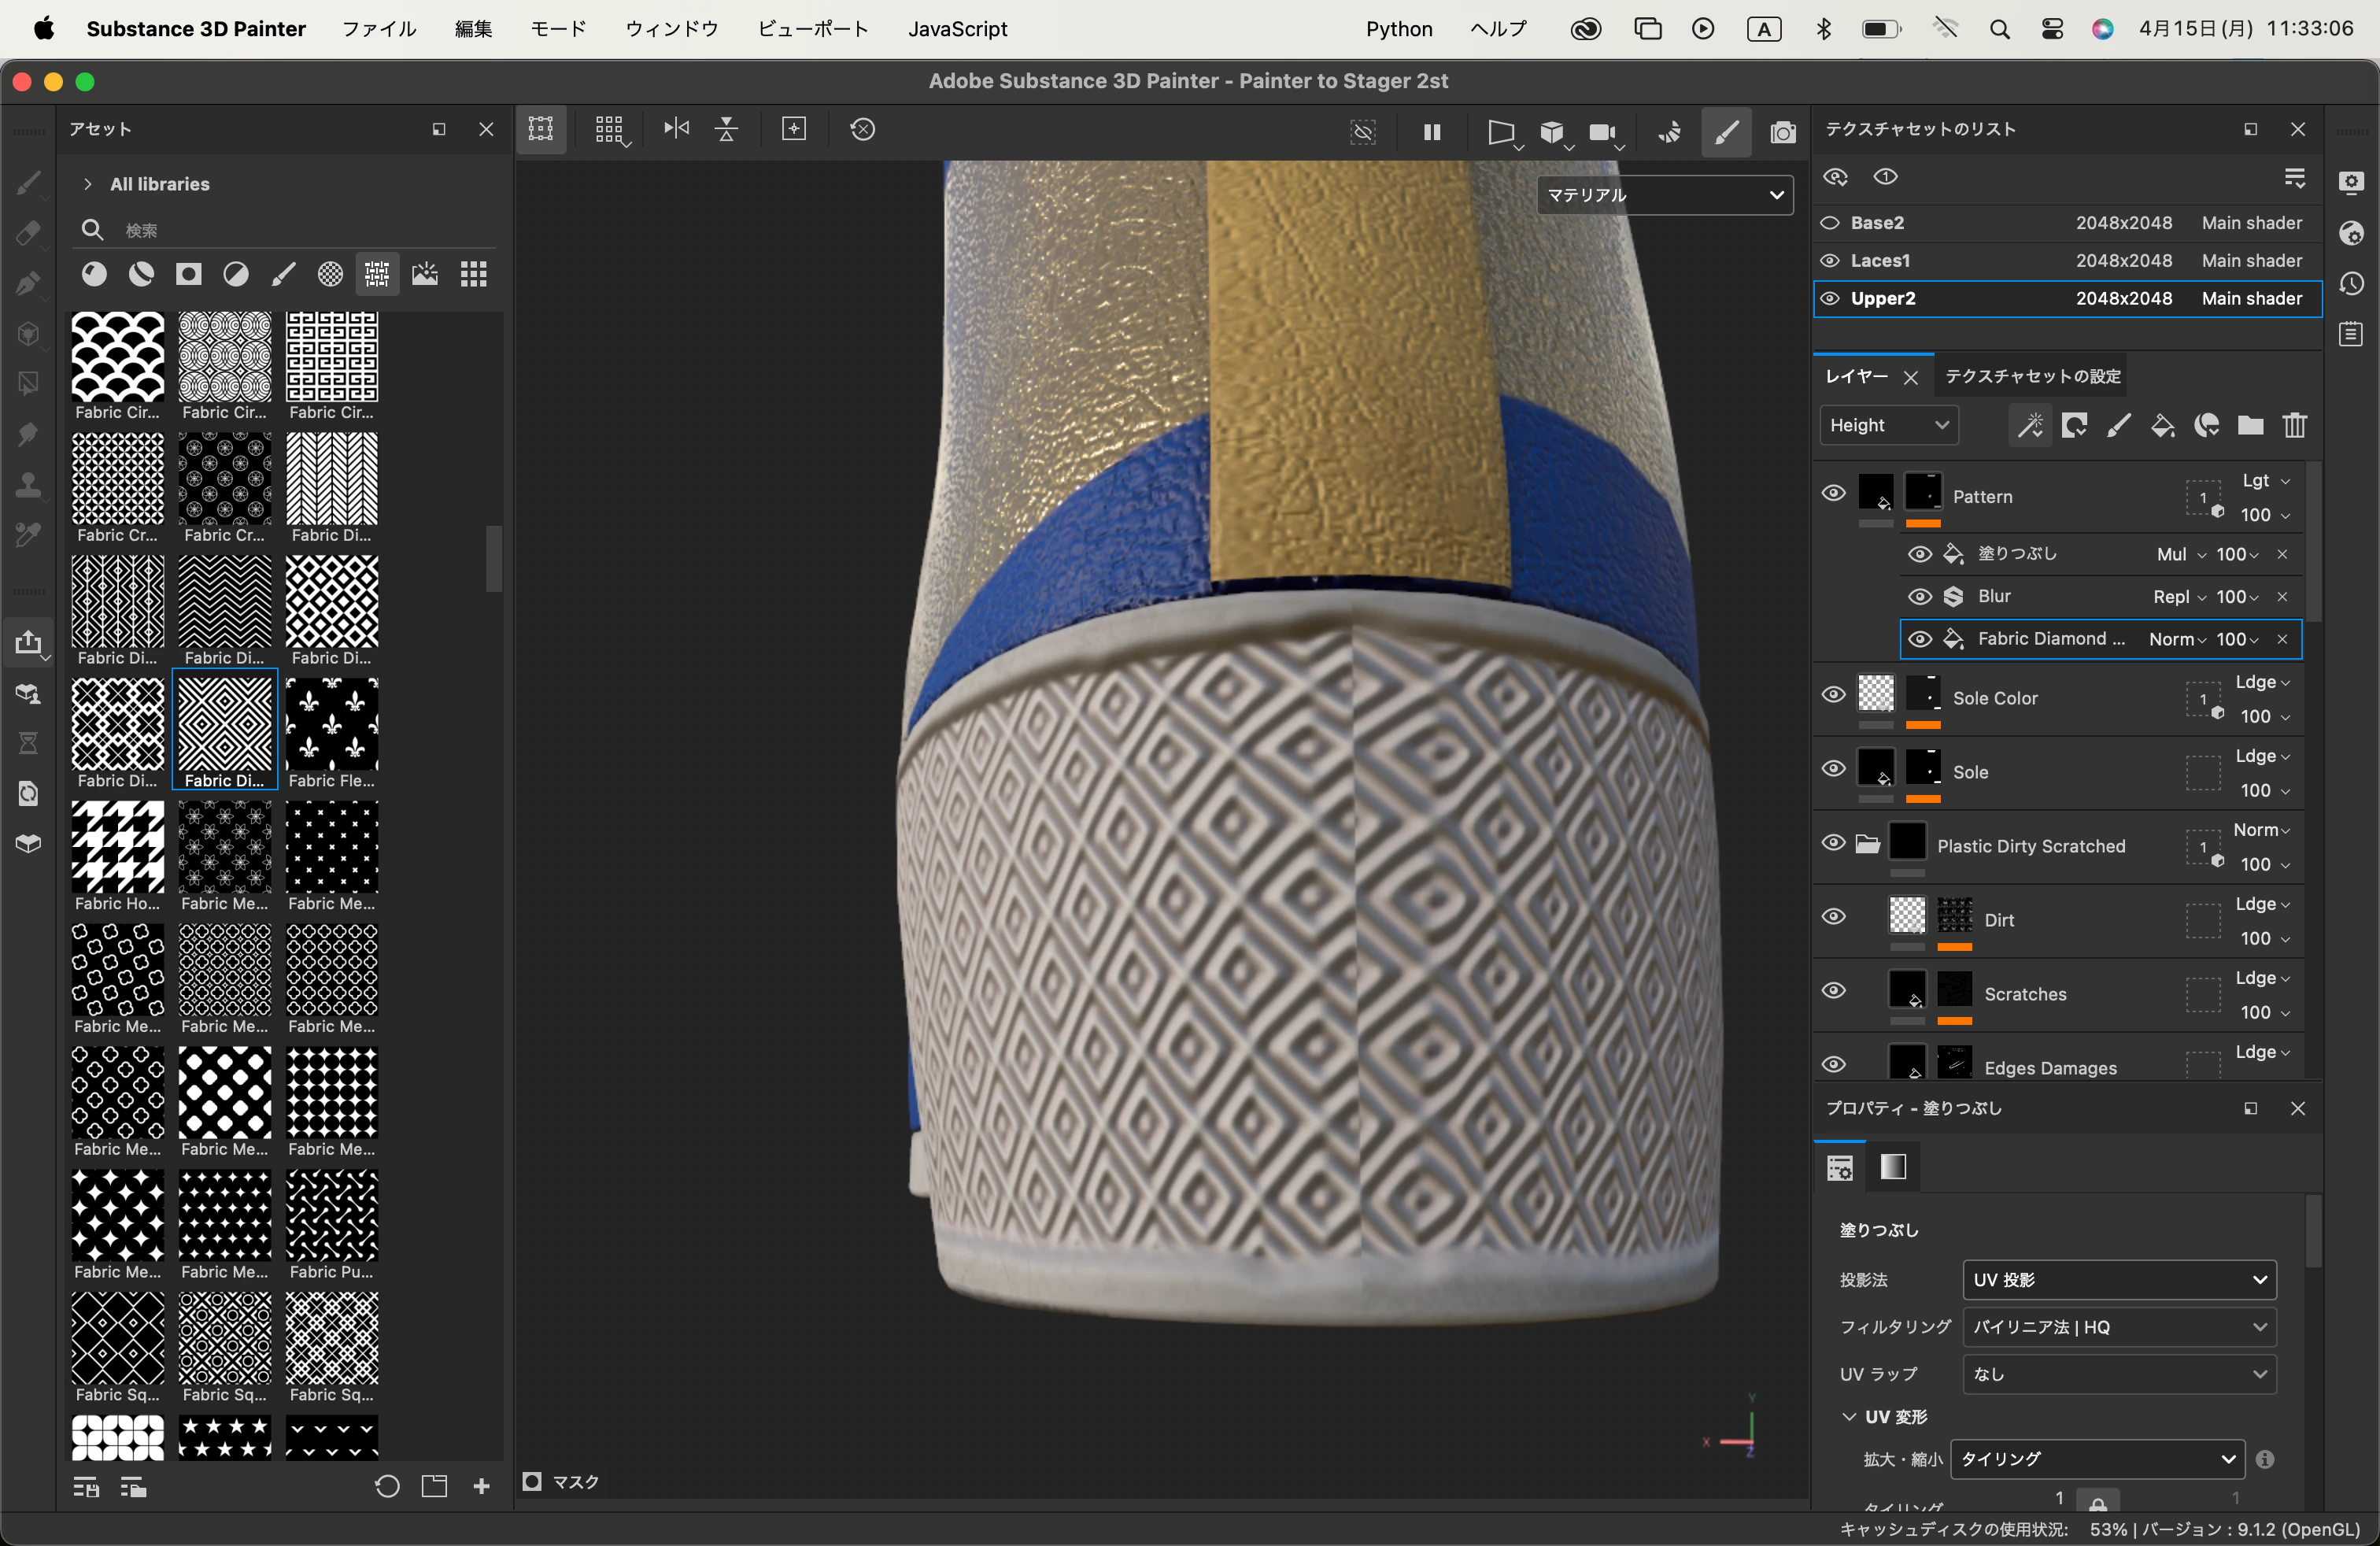The width and height of the screenshot is (2380, 1546).
Task: Hide the Sole Color layer
Action: tap(1833, 694)
